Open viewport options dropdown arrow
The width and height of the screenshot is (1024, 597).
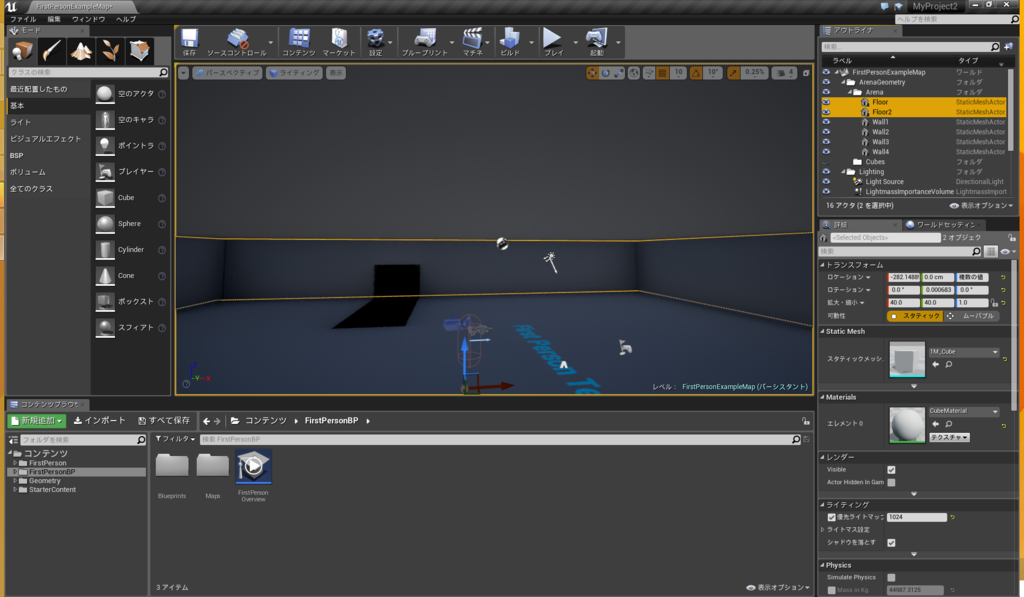point(184,73)
